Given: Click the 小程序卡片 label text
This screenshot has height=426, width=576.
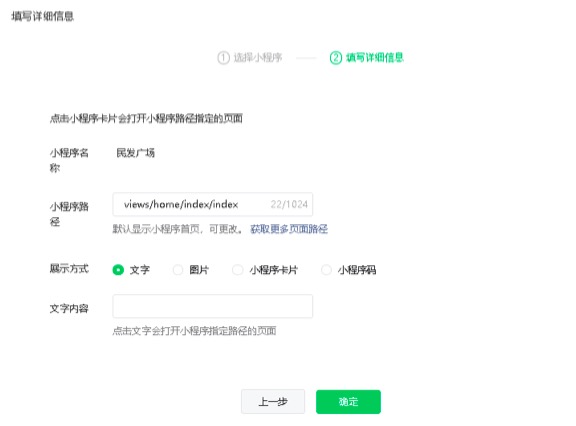Looking at the screenshot, I should [274, 270].
